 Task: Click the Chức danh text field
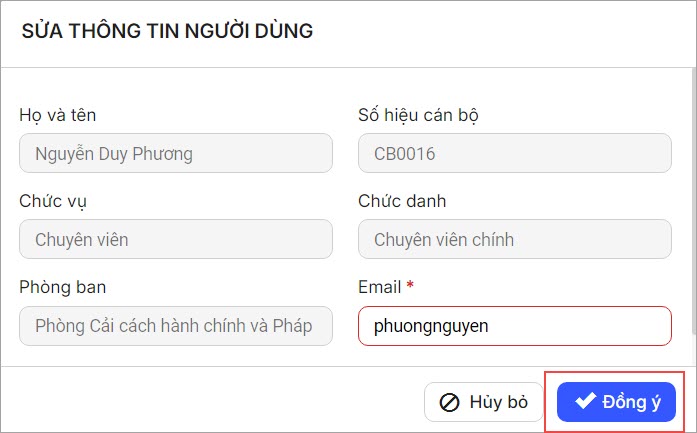(514, 240)
